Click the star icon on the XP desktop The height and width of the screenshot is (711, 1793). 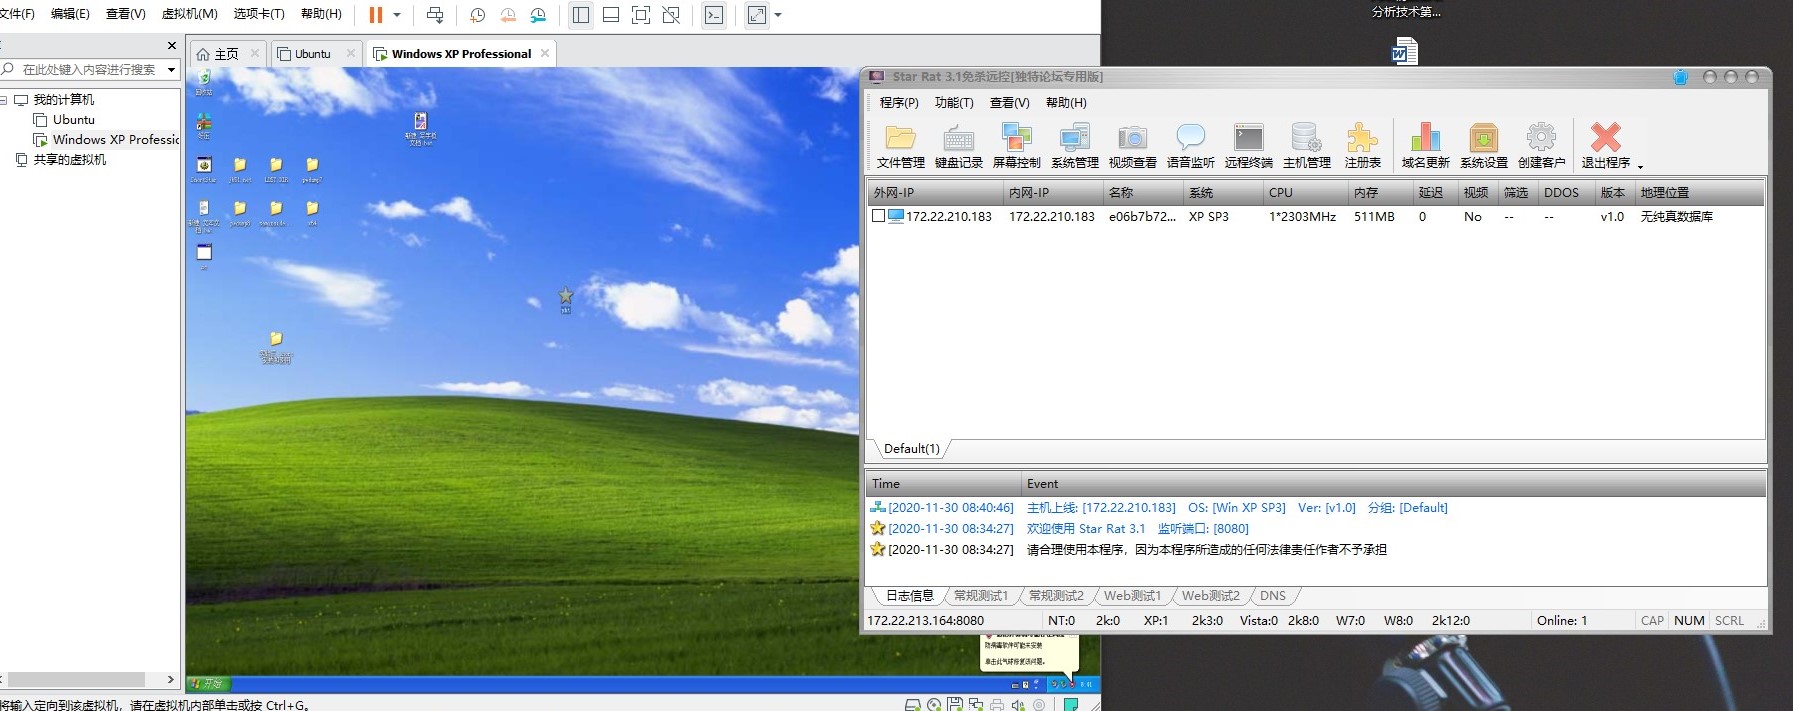[566, 296]
